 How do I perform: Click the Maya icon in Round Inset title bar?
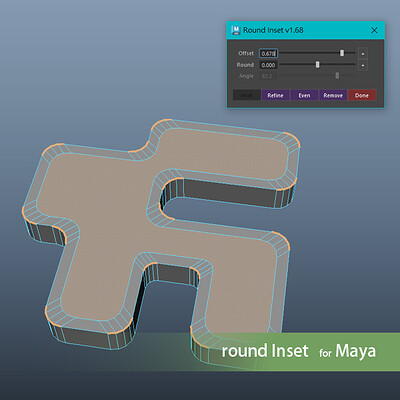(x=236, y=30)
